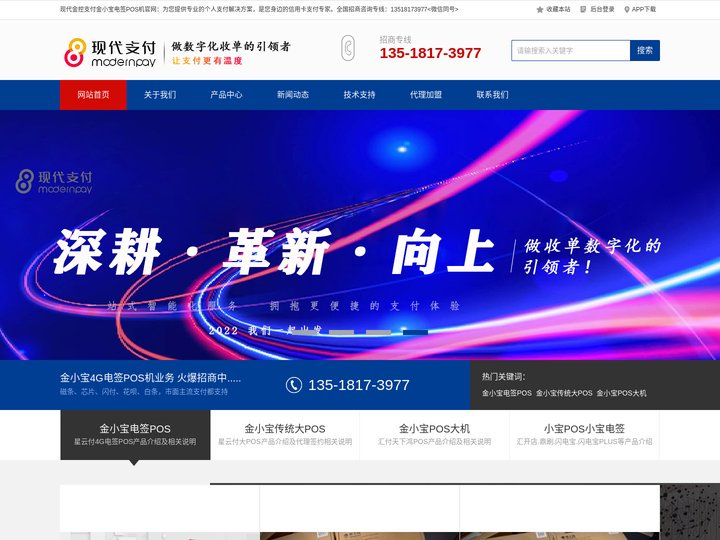The width and height of the screenshot is (720, 540).
Task: Click the phone handset icon beside 招商专线
Action: (348, 48)
